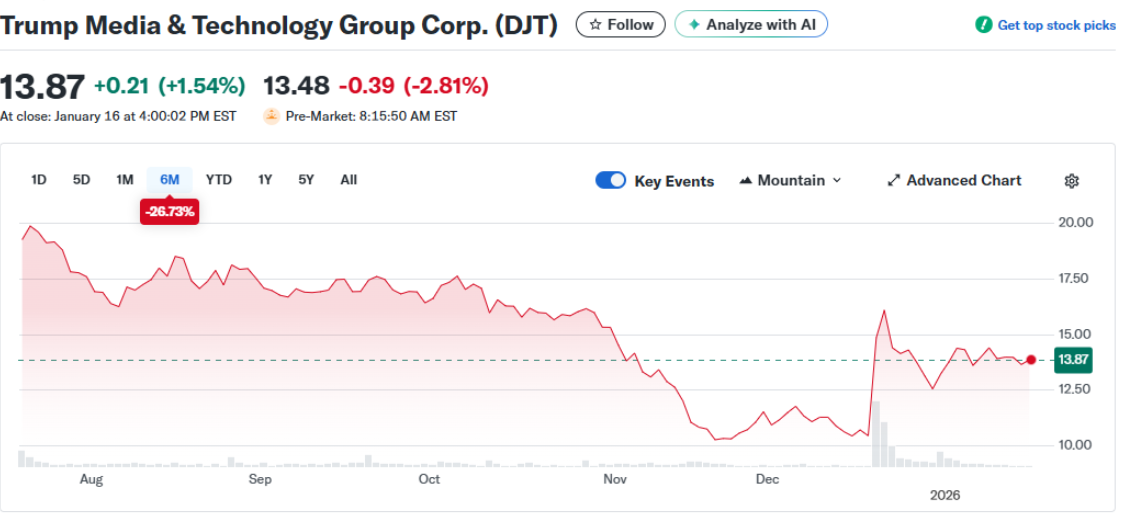Toggle the Key Events switch
The height and width of the screenshot is (518, 1127).
pyautogui.click(x=610, y=181)
